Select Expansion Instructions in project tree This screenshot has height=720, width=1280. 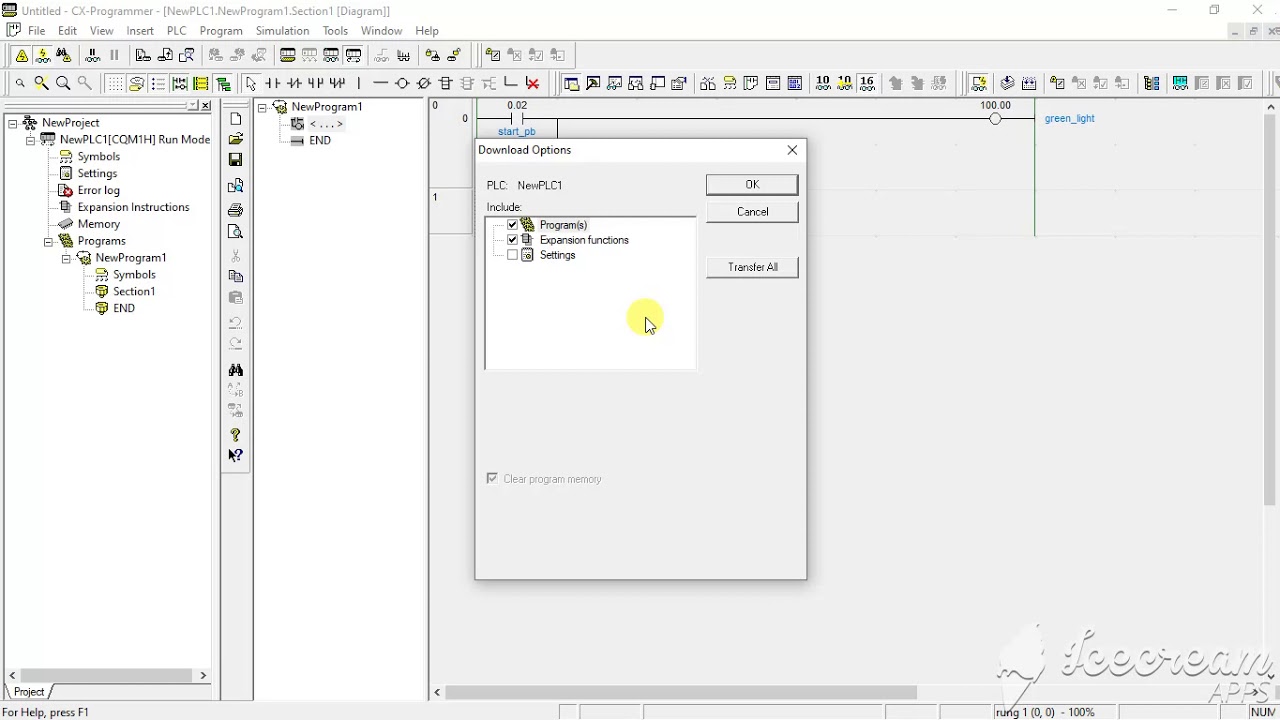pyautogui.click(x=133, y=207)
